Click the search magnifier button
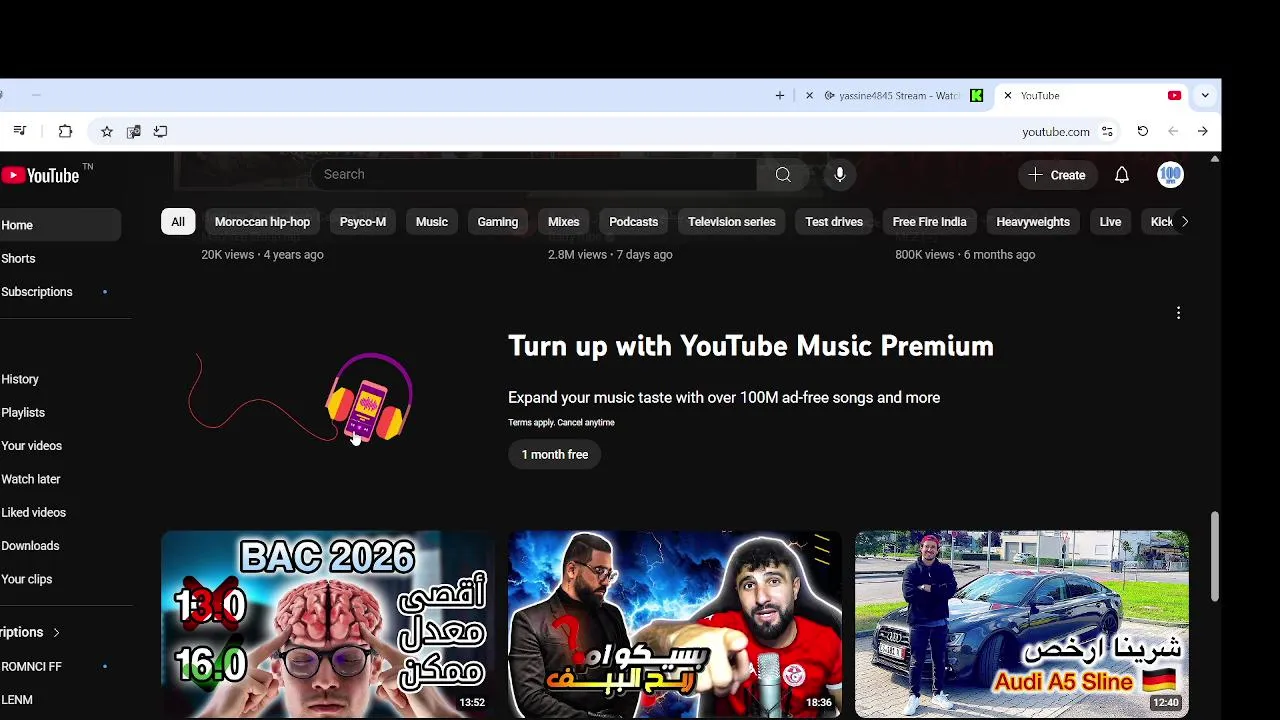This screenshot has width=1280, height=720. (x=783, y=175)
